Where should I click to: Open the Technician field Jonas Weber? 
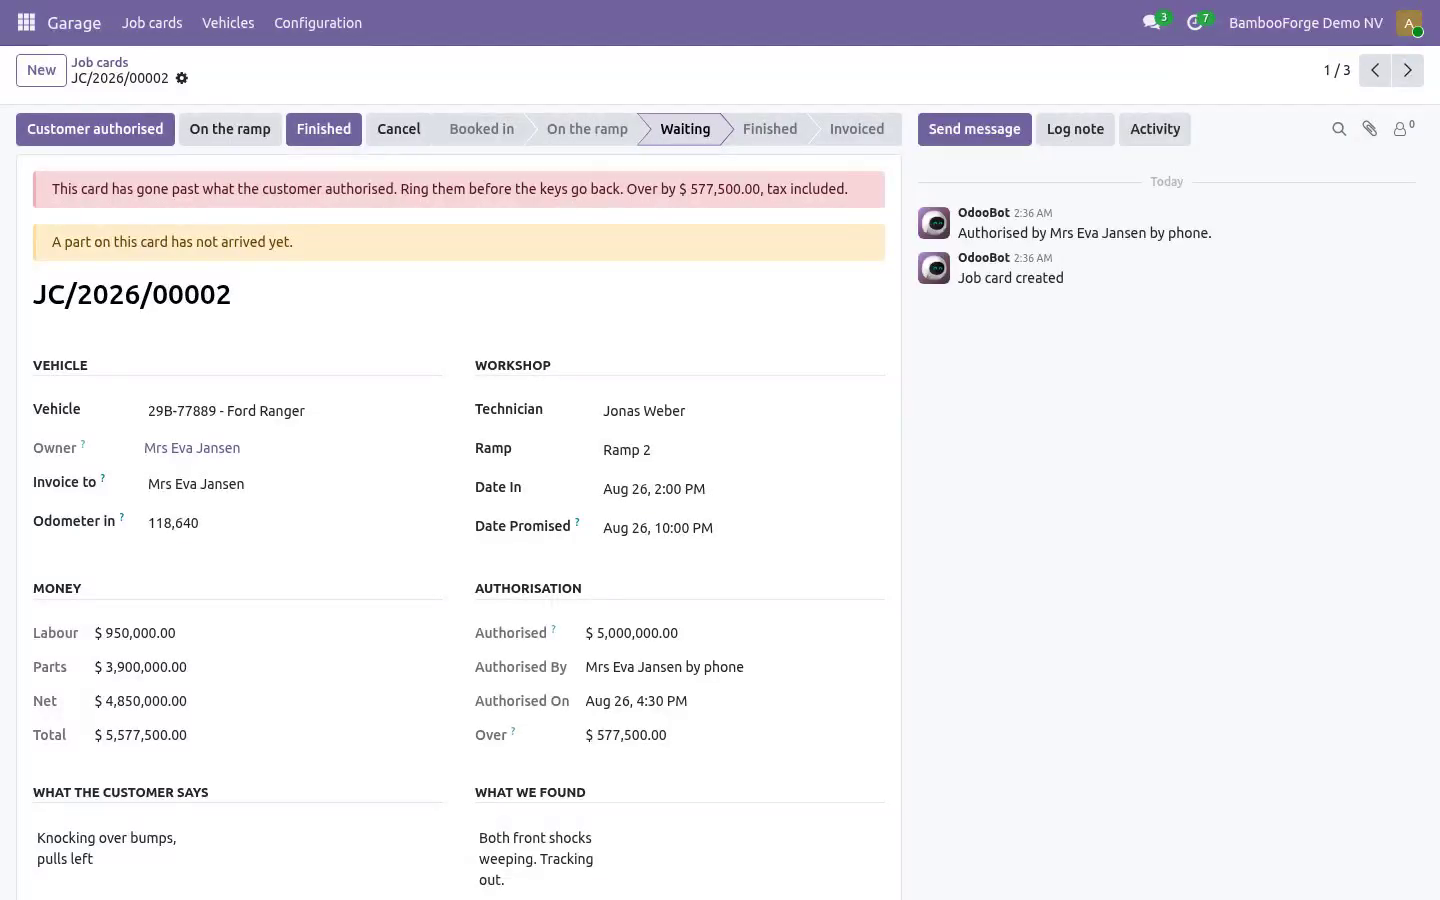pyautogui.click(x=744, y=411)
